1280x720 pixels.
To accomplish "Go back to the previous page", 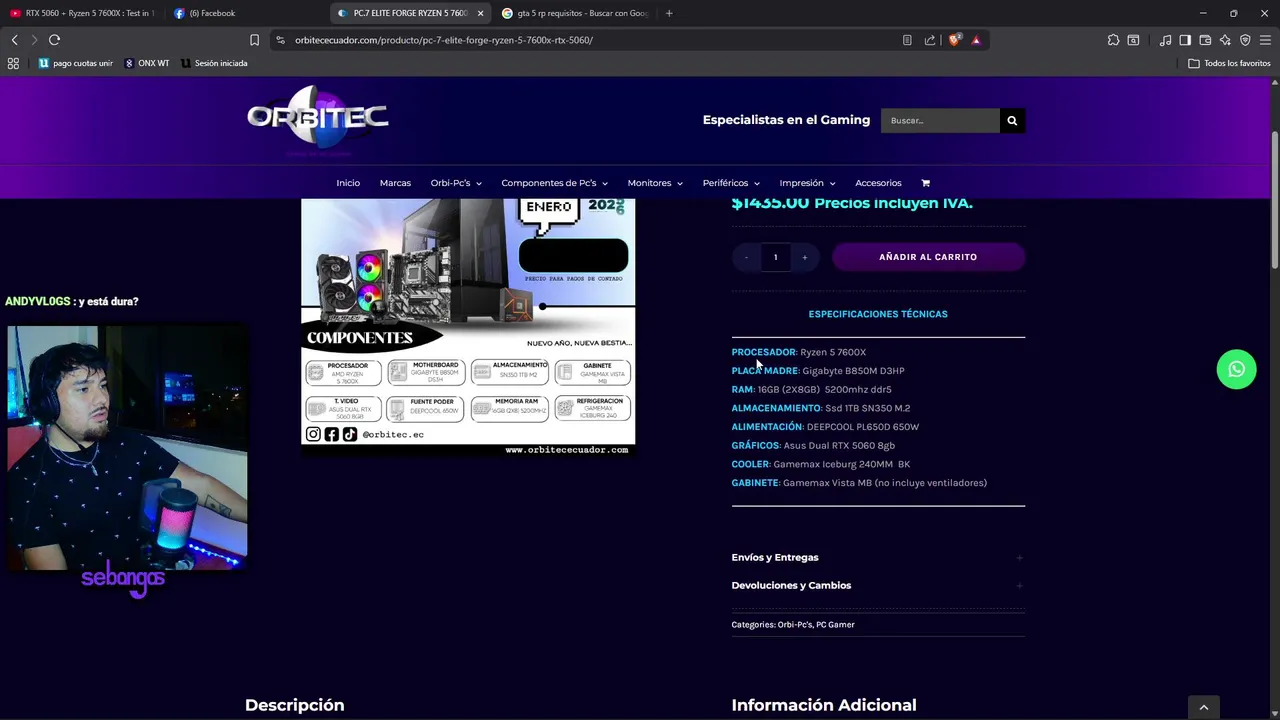I will (14, 40).
